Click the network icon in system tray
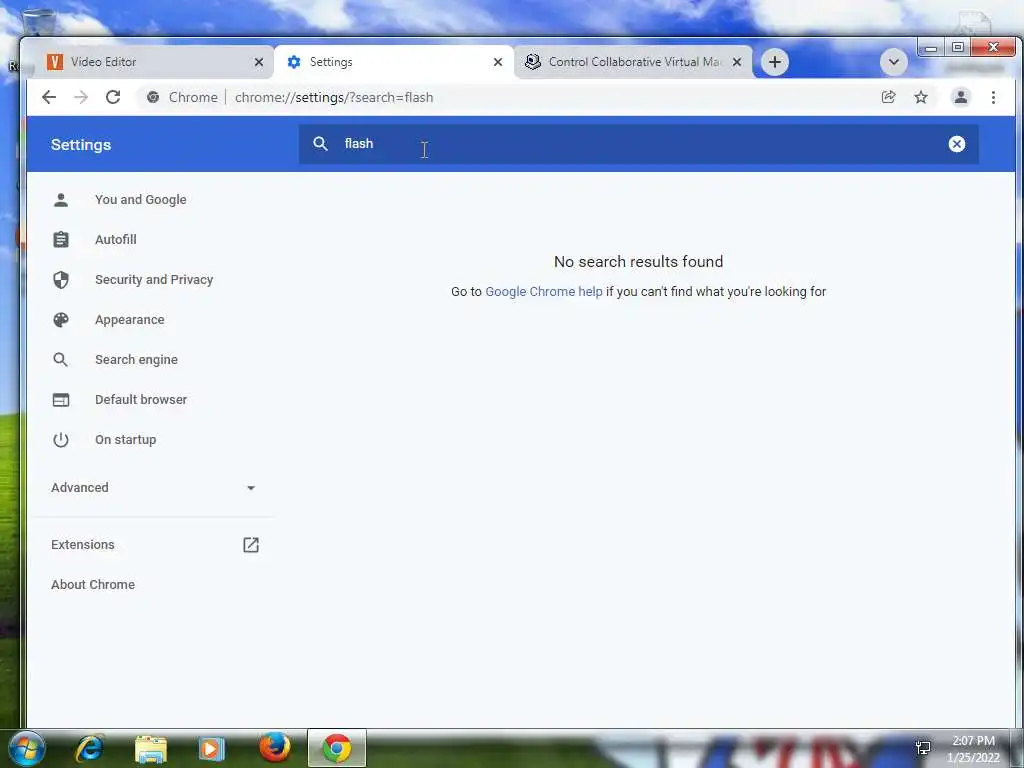The height and width of the screenshot is (768, 1024). [923, 748]
